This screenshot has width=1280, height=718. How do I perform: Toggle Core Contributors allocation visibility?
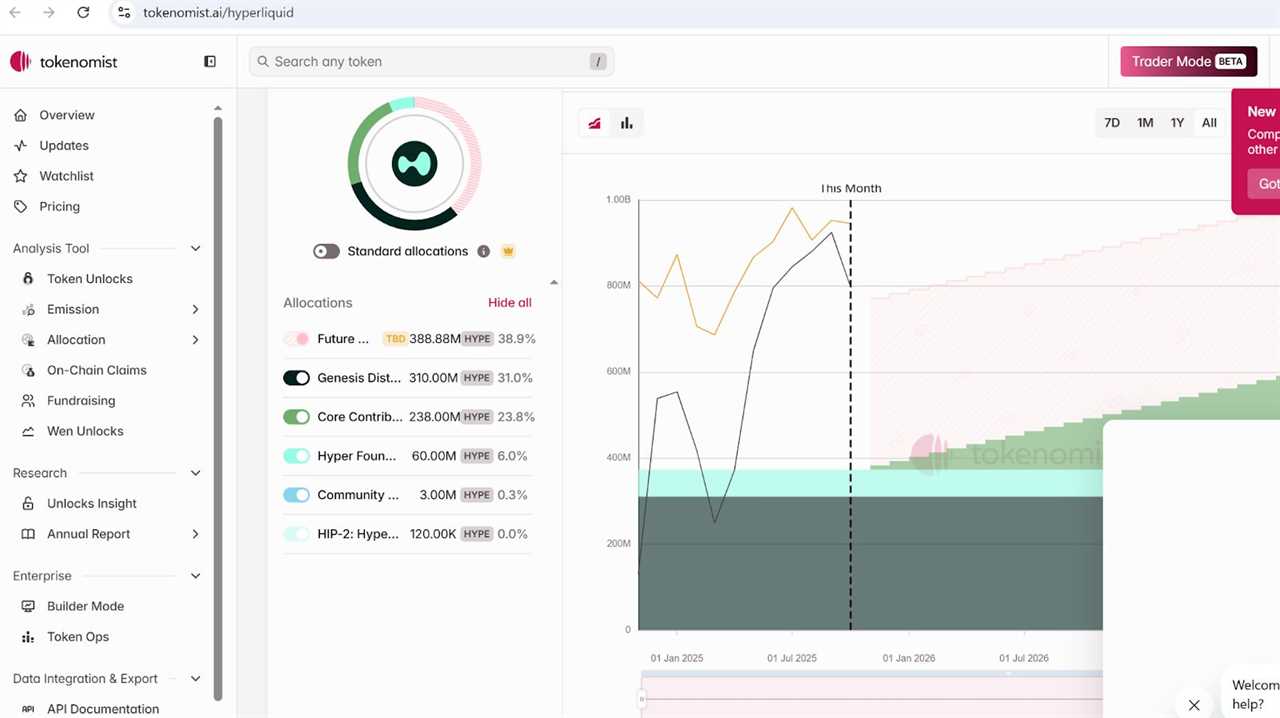pyautogui.click(x=296, y=417)
